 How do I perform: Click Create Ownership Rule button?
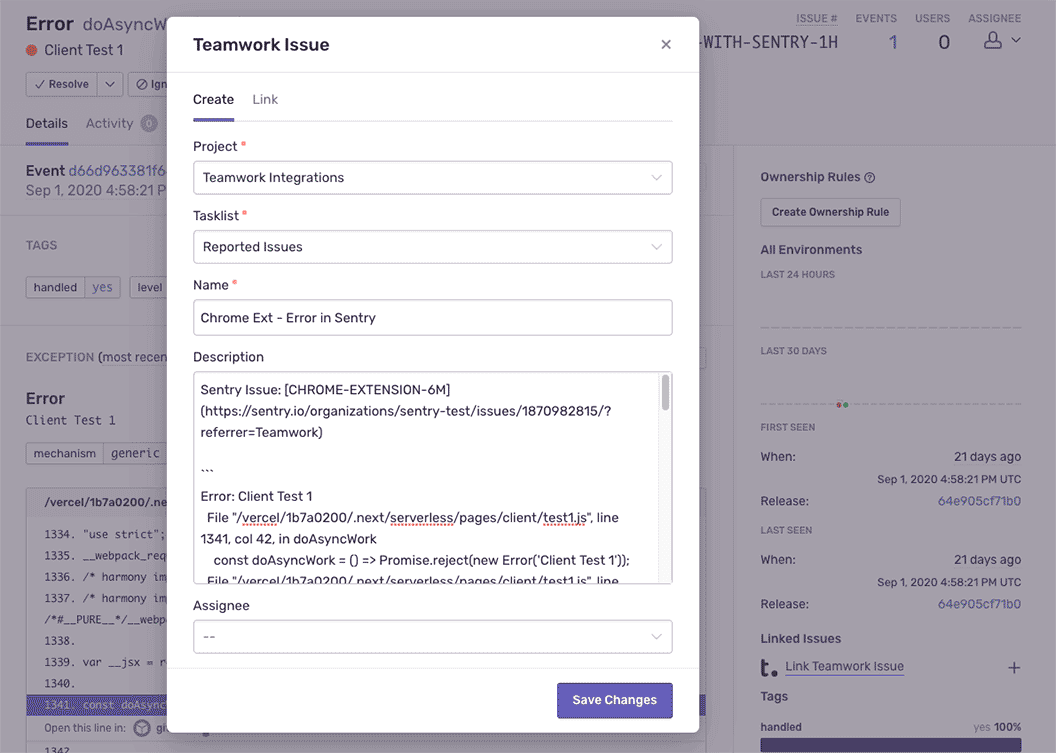tap(830, 212)
